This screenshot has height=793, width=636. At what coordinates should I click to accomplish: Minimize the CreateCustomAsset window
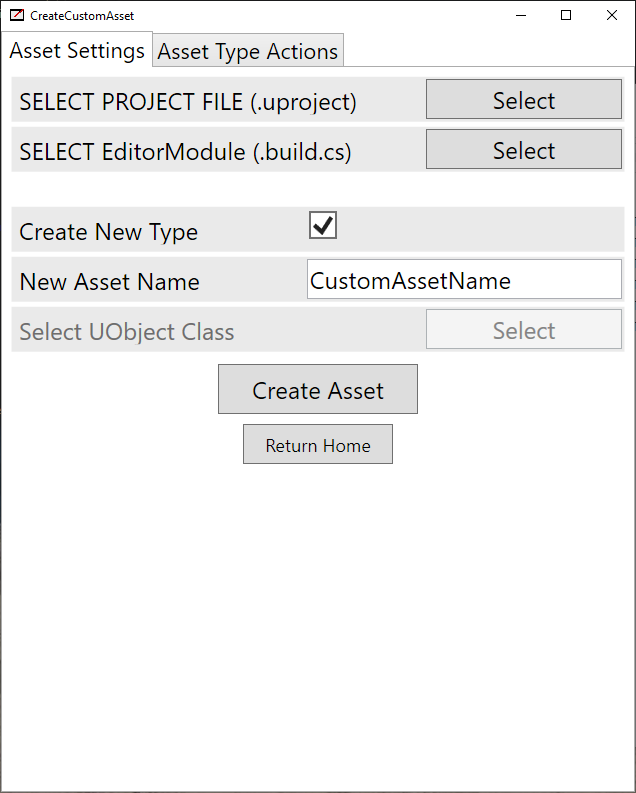click(521, 15)
